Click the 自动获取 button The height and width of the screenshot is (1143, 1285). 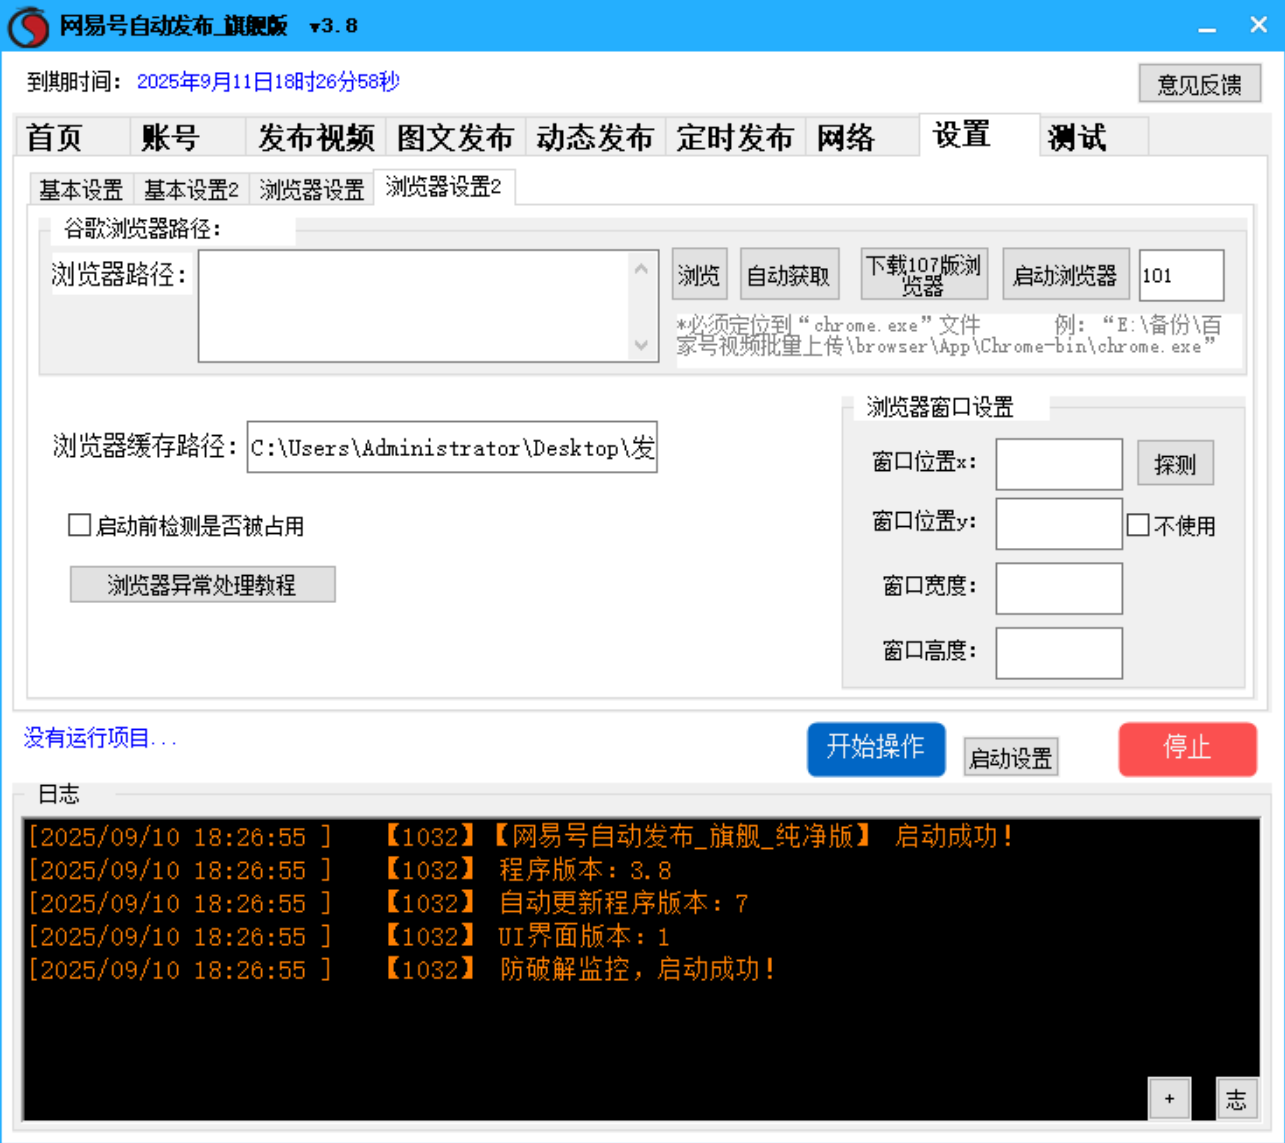pyautogui.click(x=789, y=276)
